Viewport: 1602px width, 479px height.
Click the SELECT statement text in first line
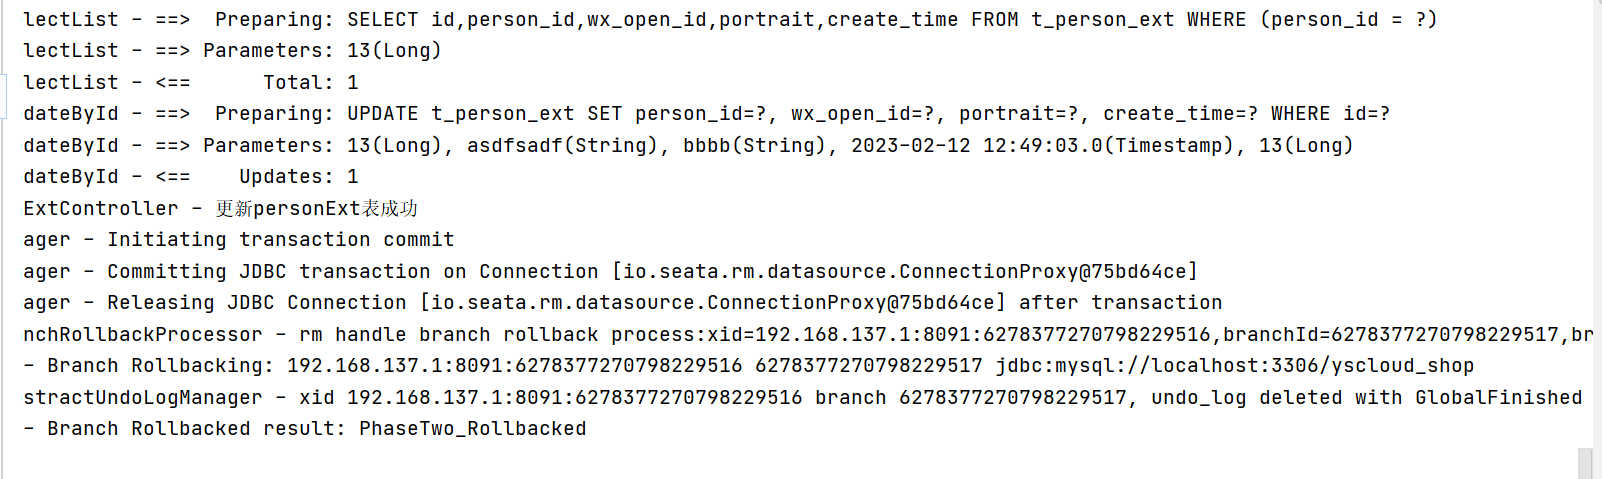[892, 20]
